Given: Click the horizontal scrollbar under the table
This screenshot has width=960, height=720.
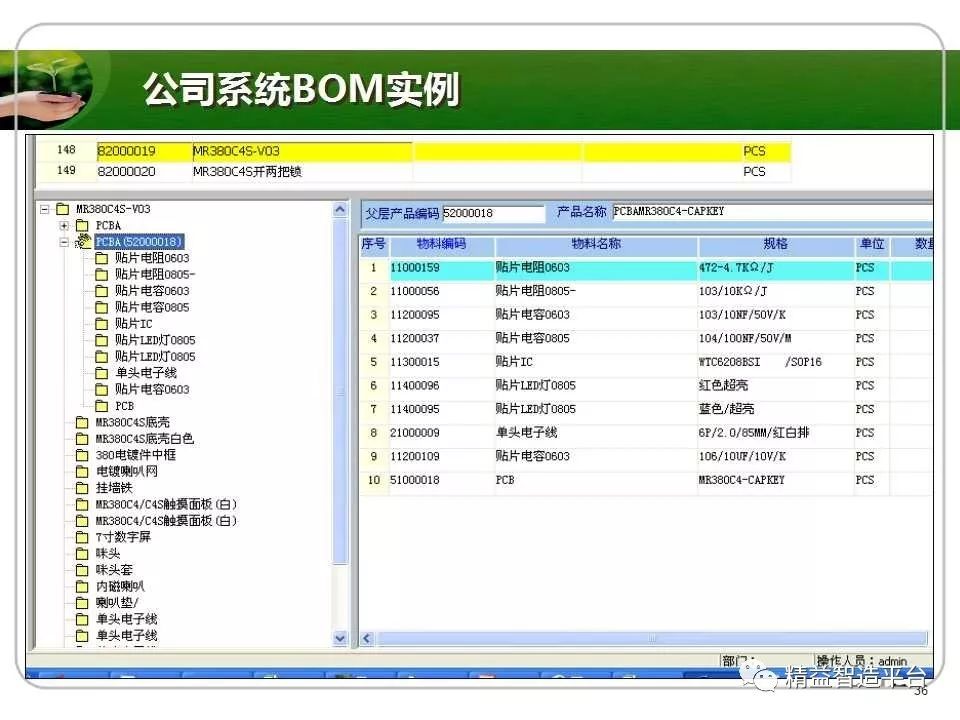Looking at the screenshot, I should pos(652,639).
